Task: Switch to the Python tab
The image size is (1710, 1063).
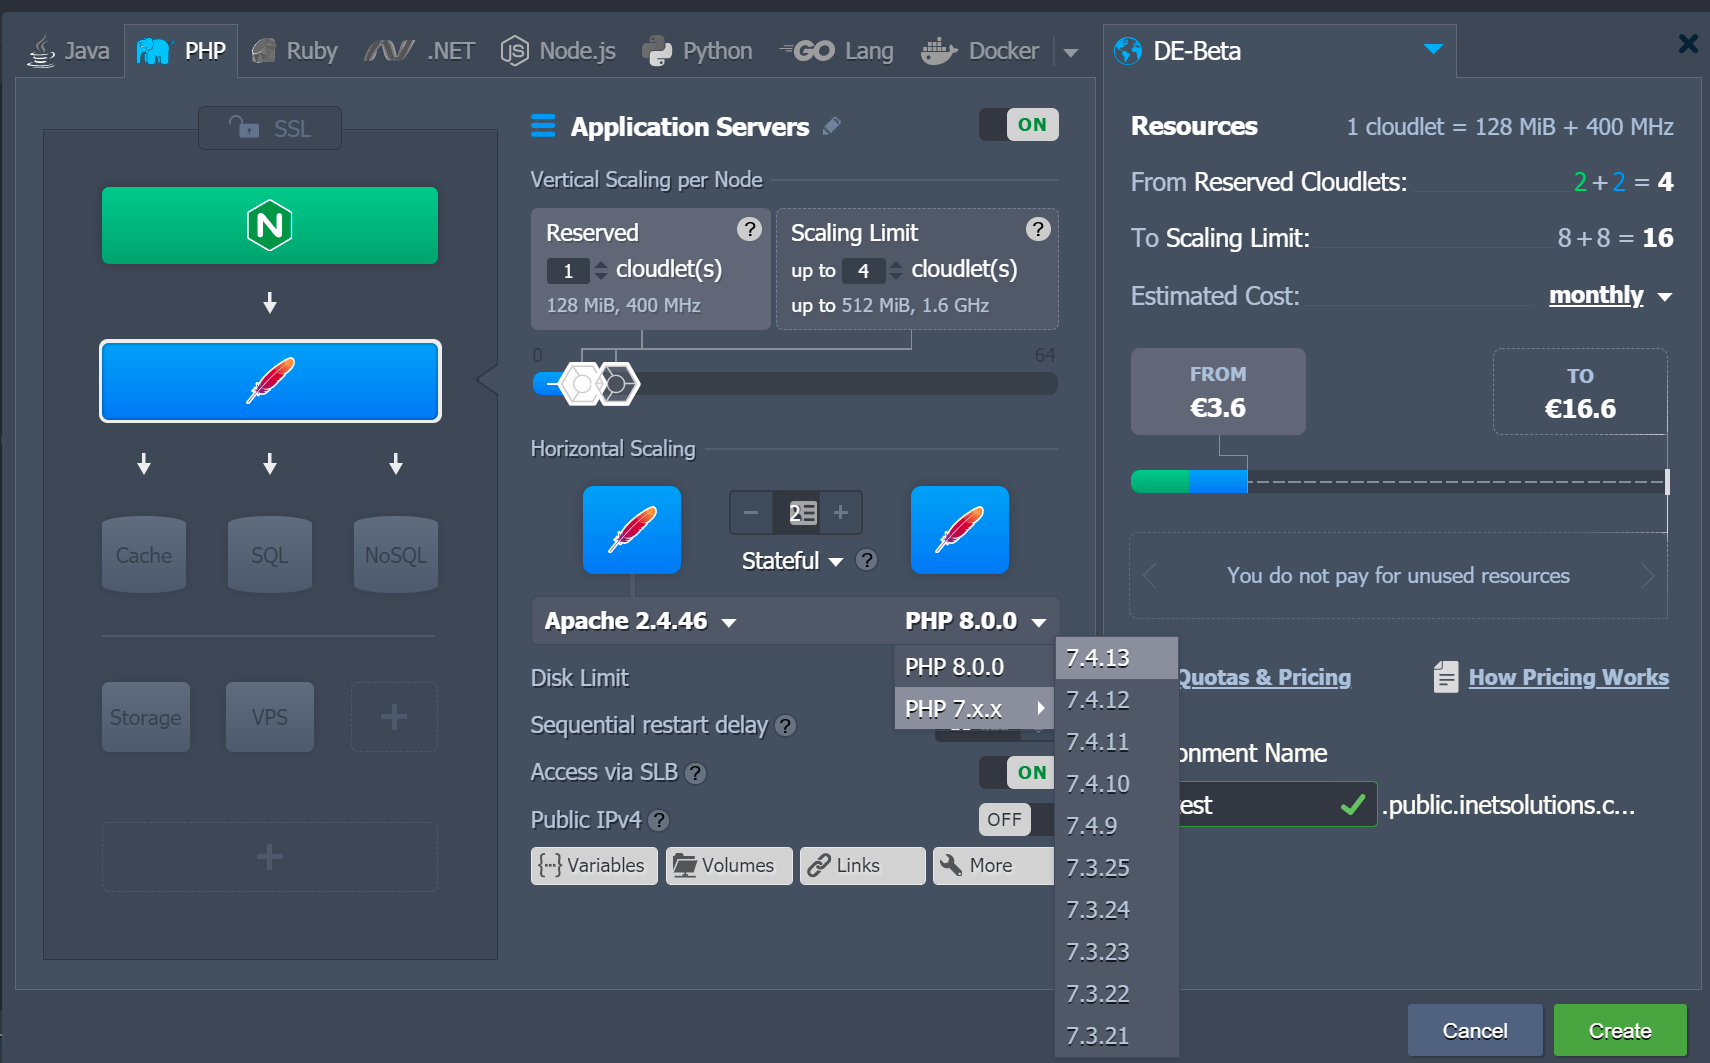Action: 697,51
